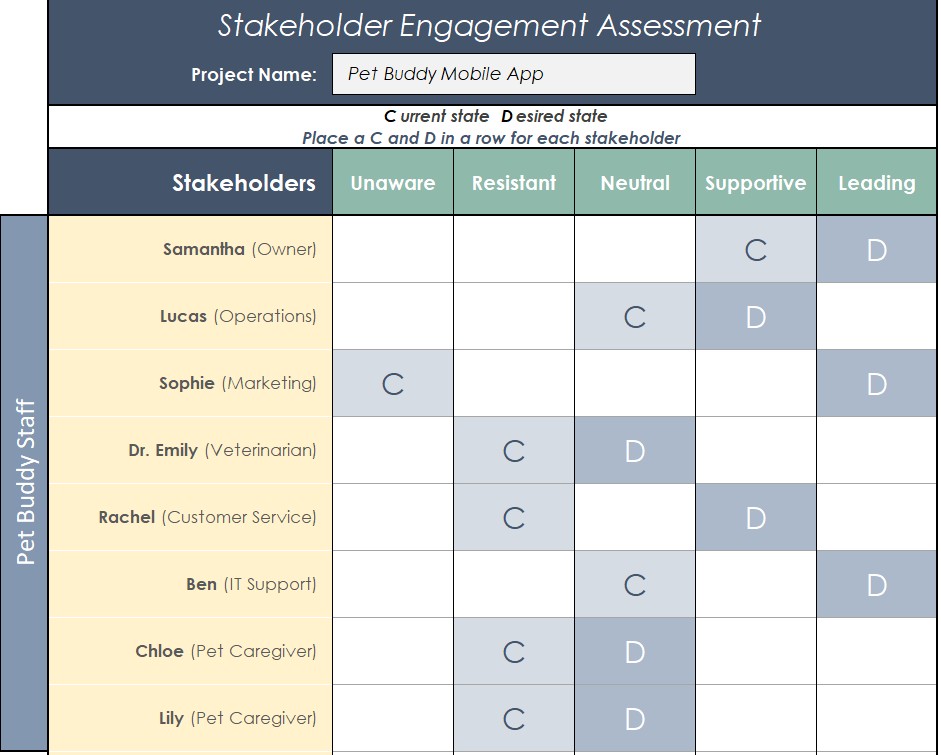Click the Neutral column header
Viewport: 941px width, 755px height.
click(635, 183)
